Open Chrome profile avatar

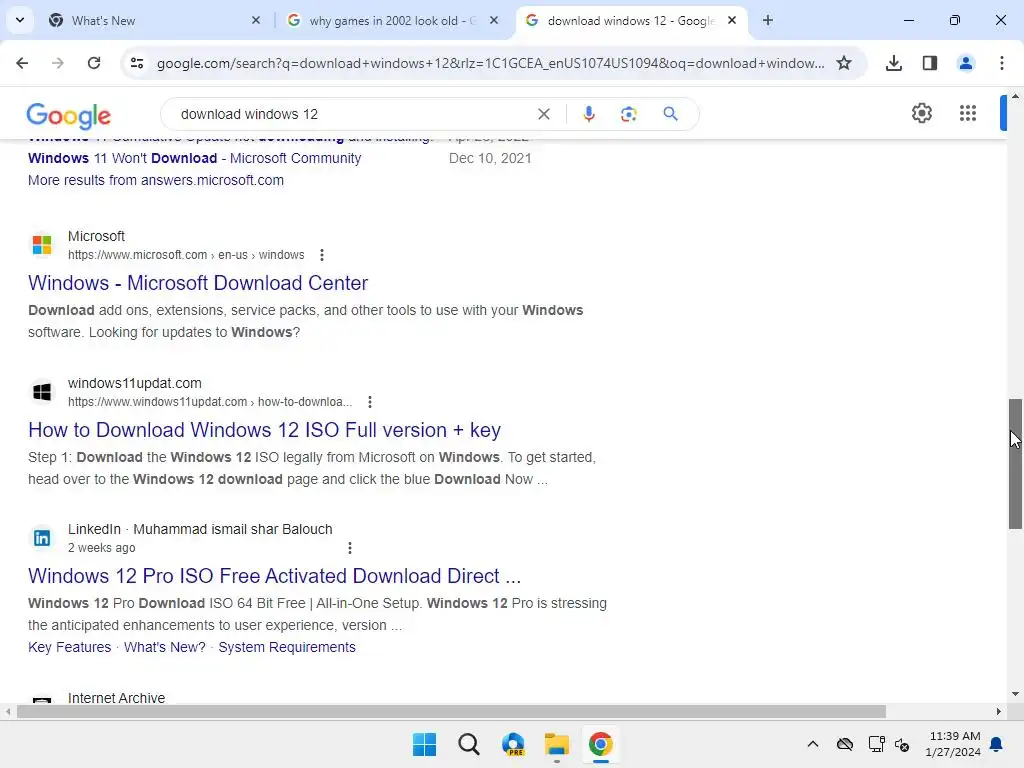pyautogui.click(x=966, y=63)
